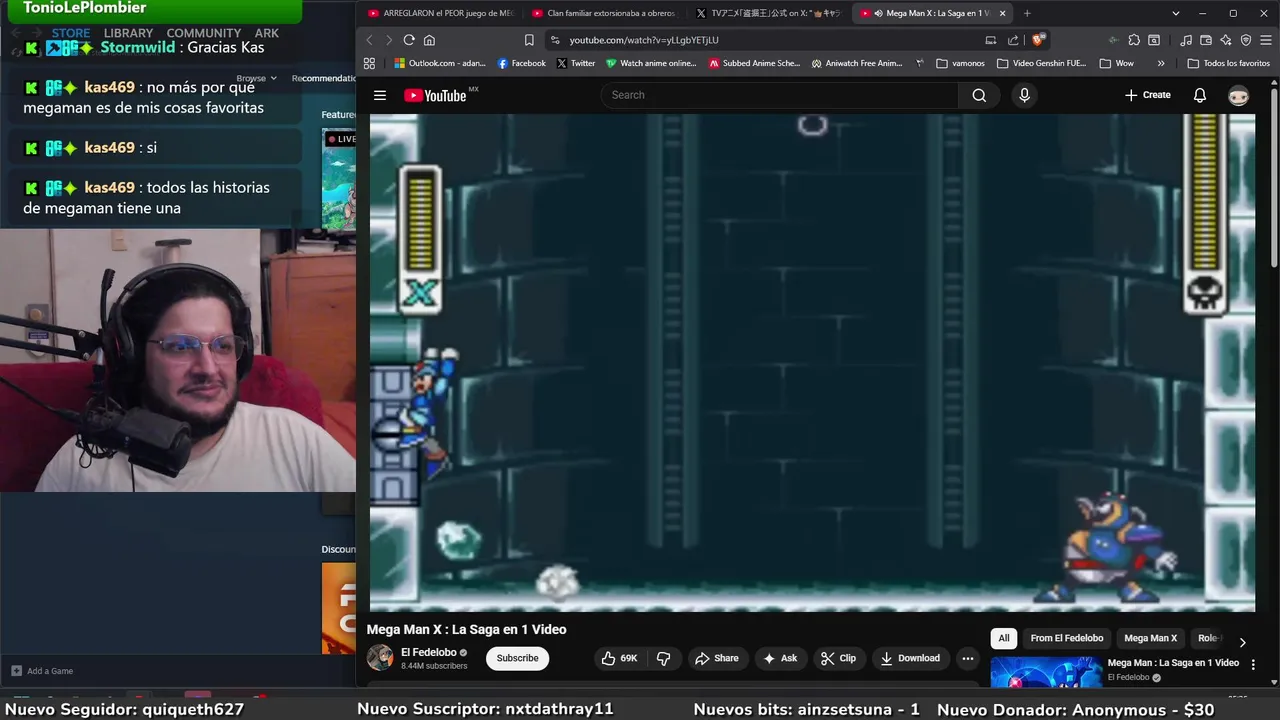Open the Twitter bookmark
Screen dimensions: 1280x720
(576, 63)
